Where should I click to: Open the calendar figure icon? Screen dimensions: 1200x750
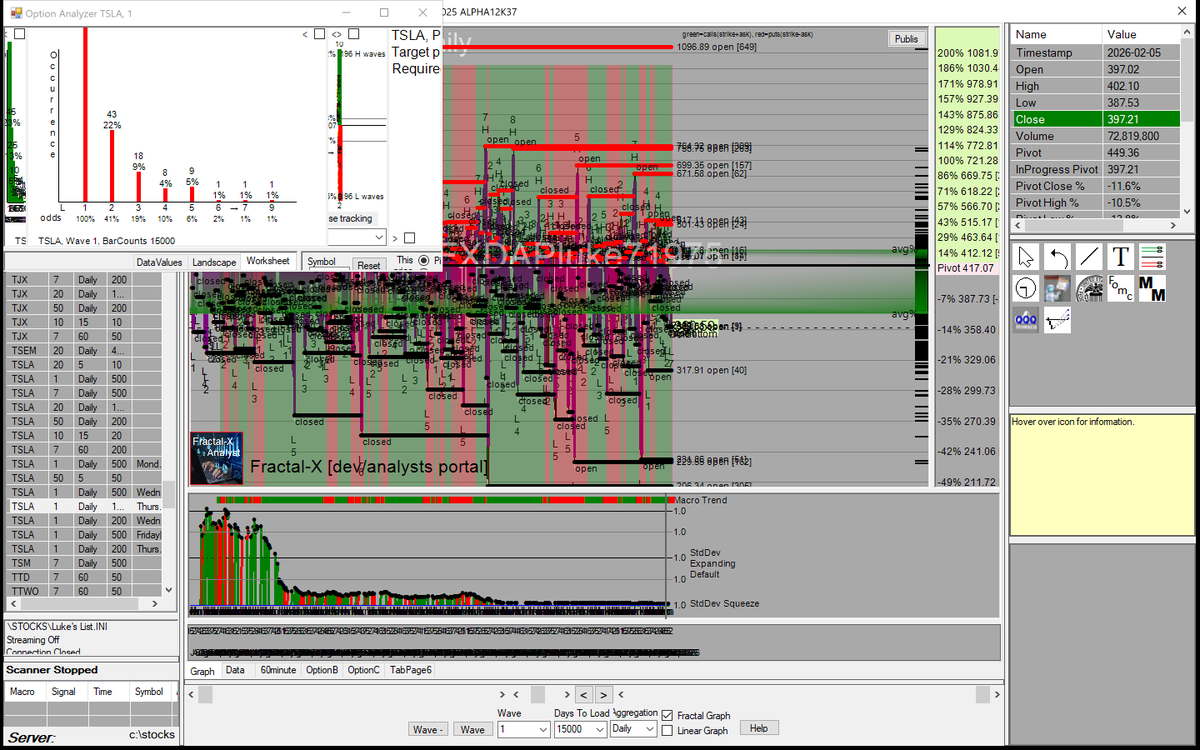(x=1058, y=289)
